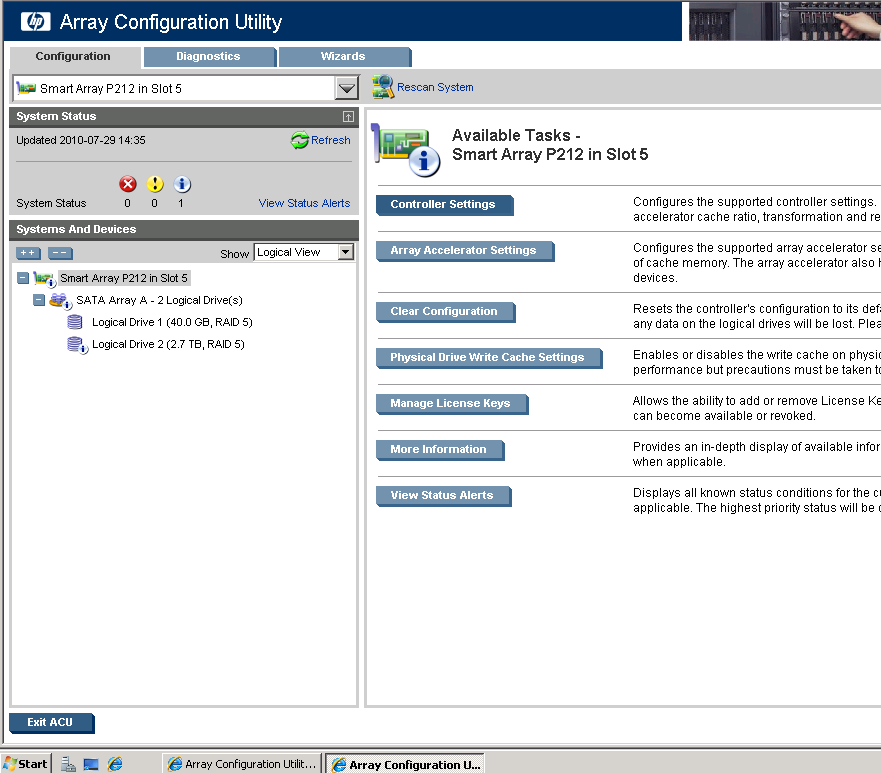Viewport: 881px width, 773px height.
Task: Click the Rescan System magnifier icon
Action: (x=383, y=87)
